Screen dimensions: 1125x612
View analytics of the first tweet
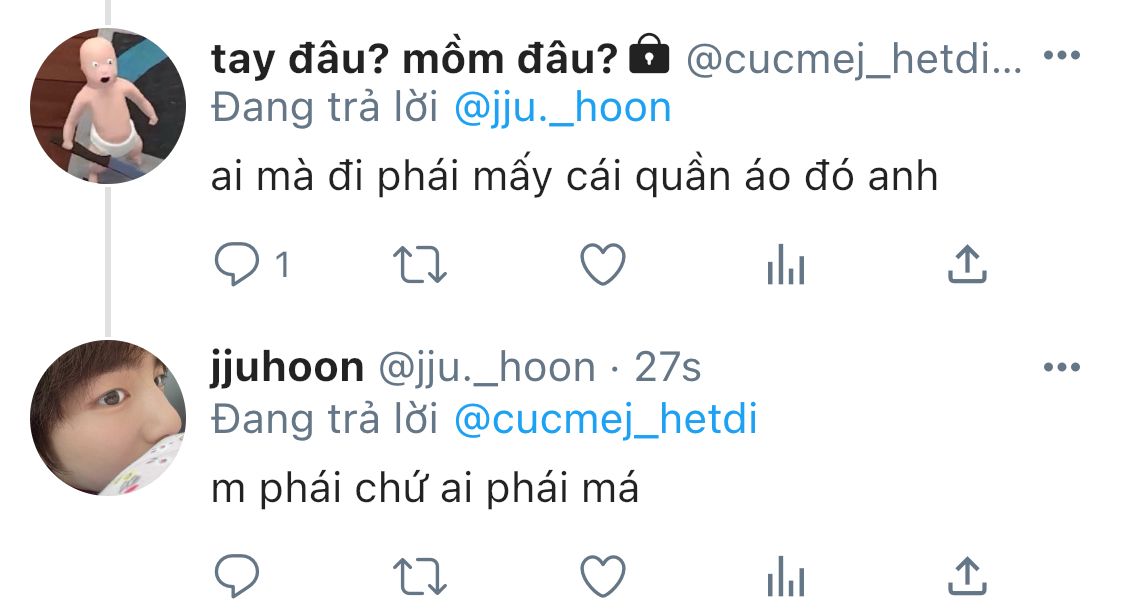tap(786, 264)
